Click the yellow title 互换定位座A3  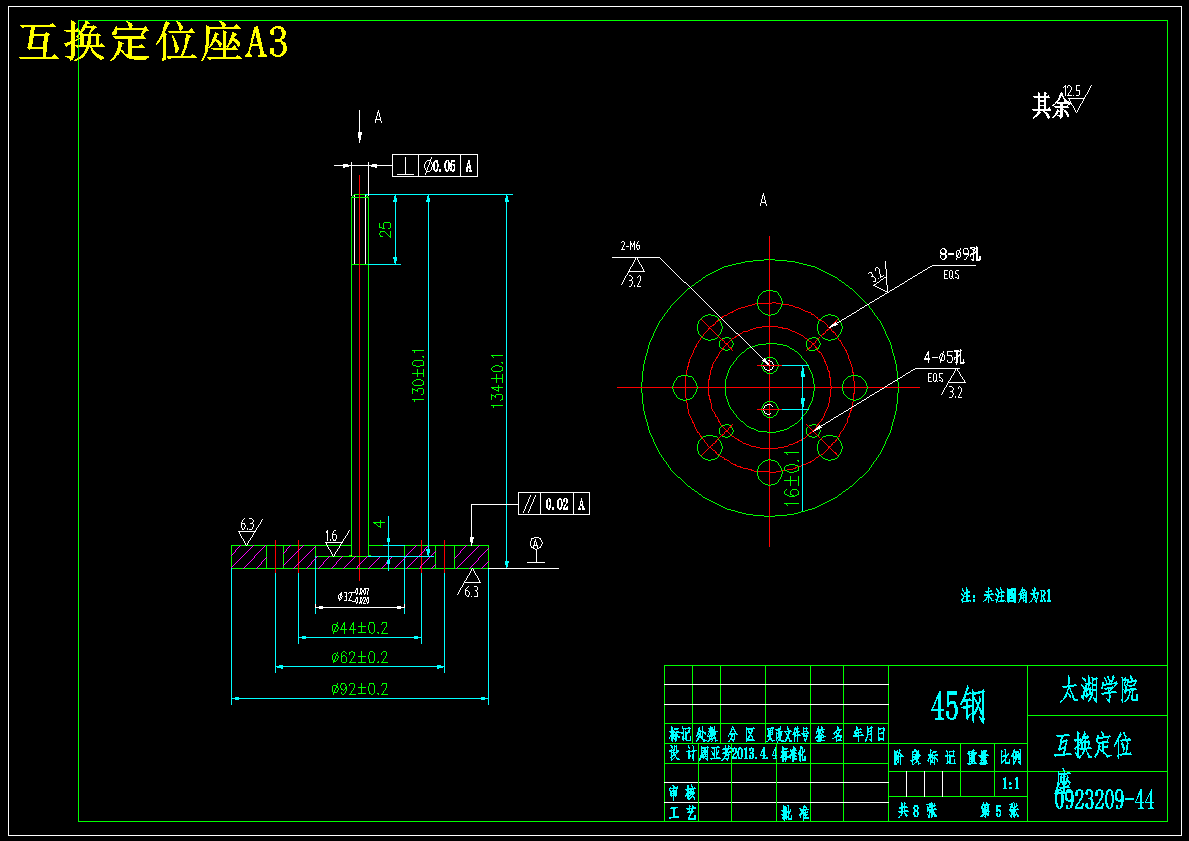tap(153, 42)
